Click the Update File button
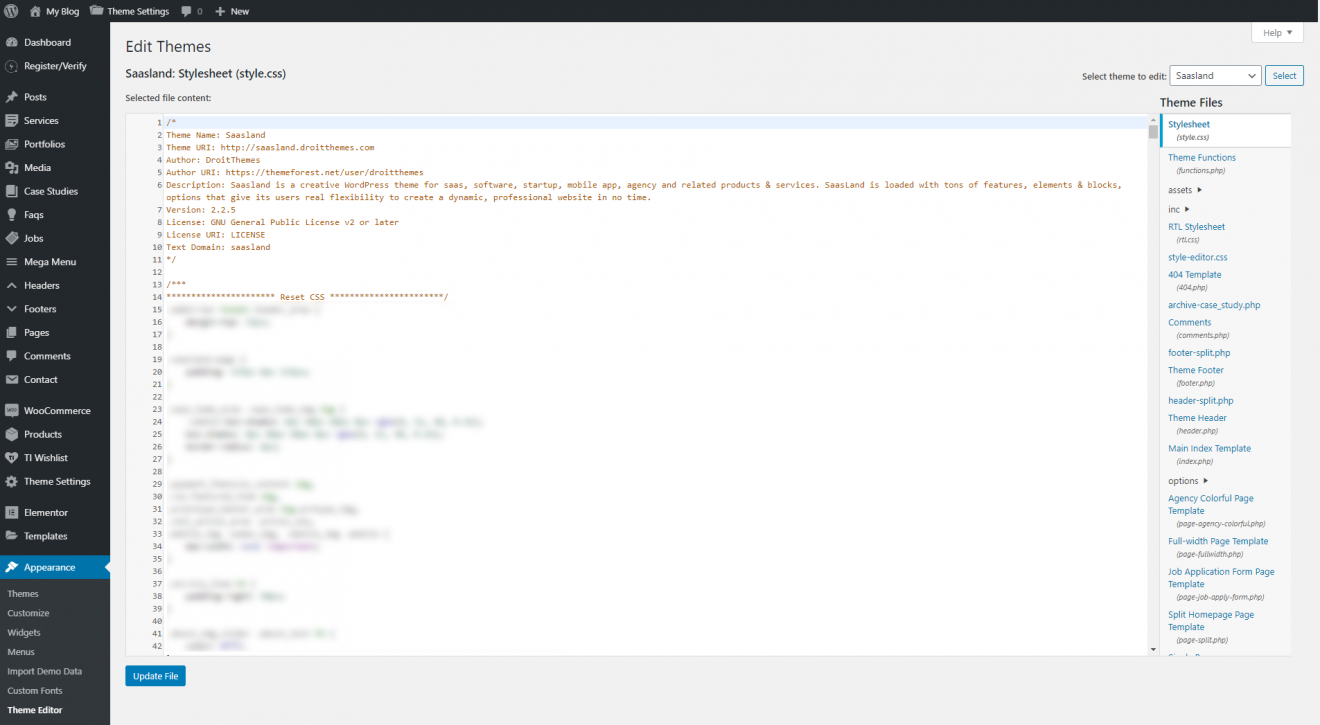The height and width of the screenshot is (725, 1320). click(x=155, y=676)
